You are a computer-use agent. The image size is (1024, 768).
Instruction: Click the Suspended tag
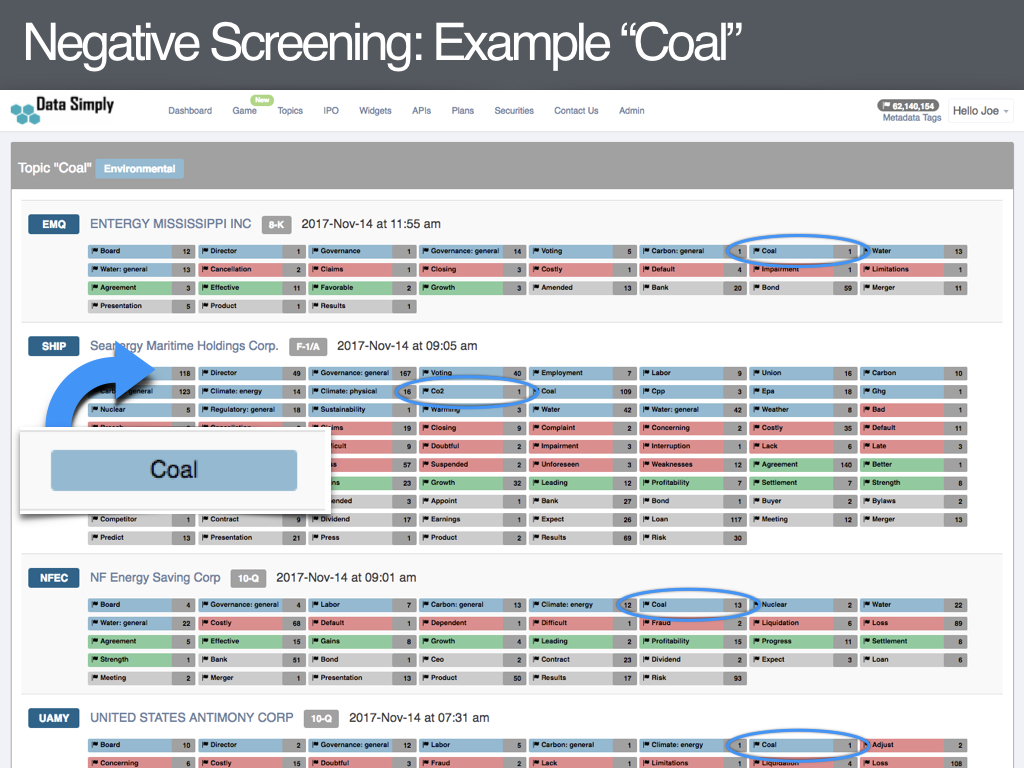pyautogui.click(x=473, y=464)
